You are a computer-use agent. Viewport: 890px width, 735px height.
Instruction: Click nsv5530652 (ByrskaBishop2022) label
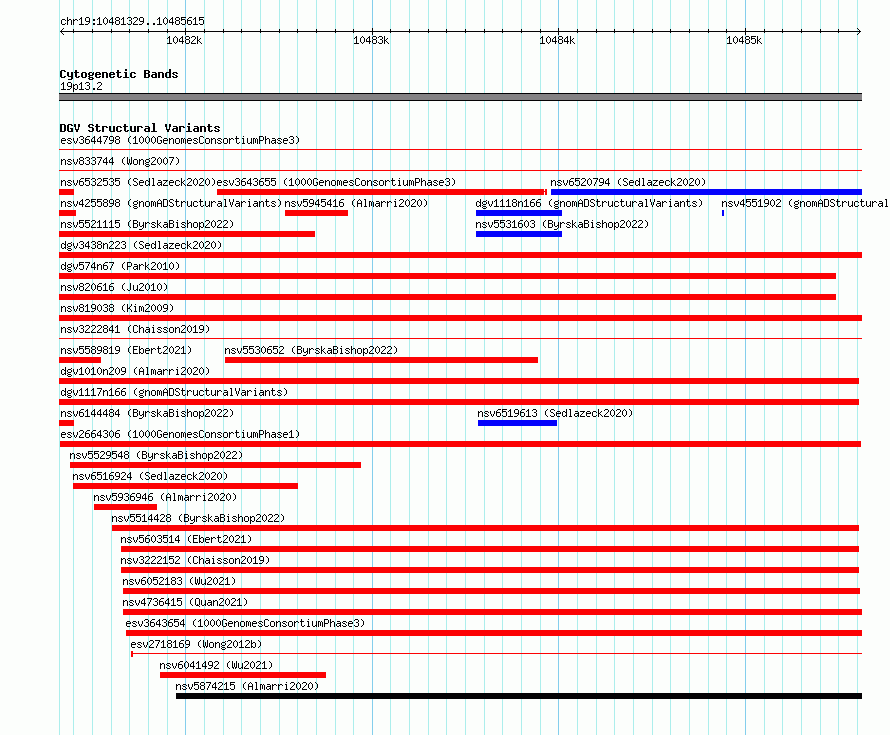(311, 350)
